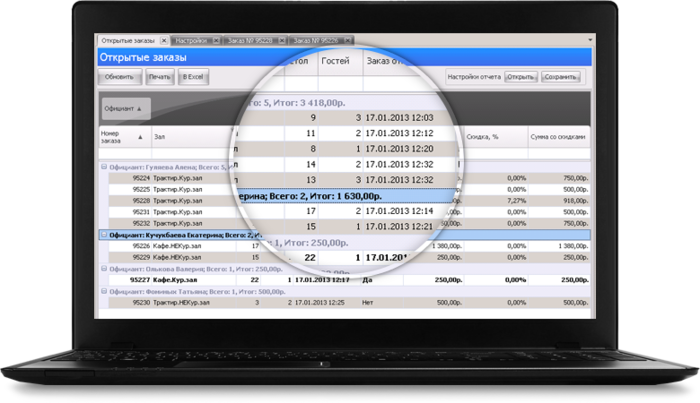Collapse the Кучукбаева Екатерина group
Viewport: 700px width, 403px height.
(x=103, y=234)
